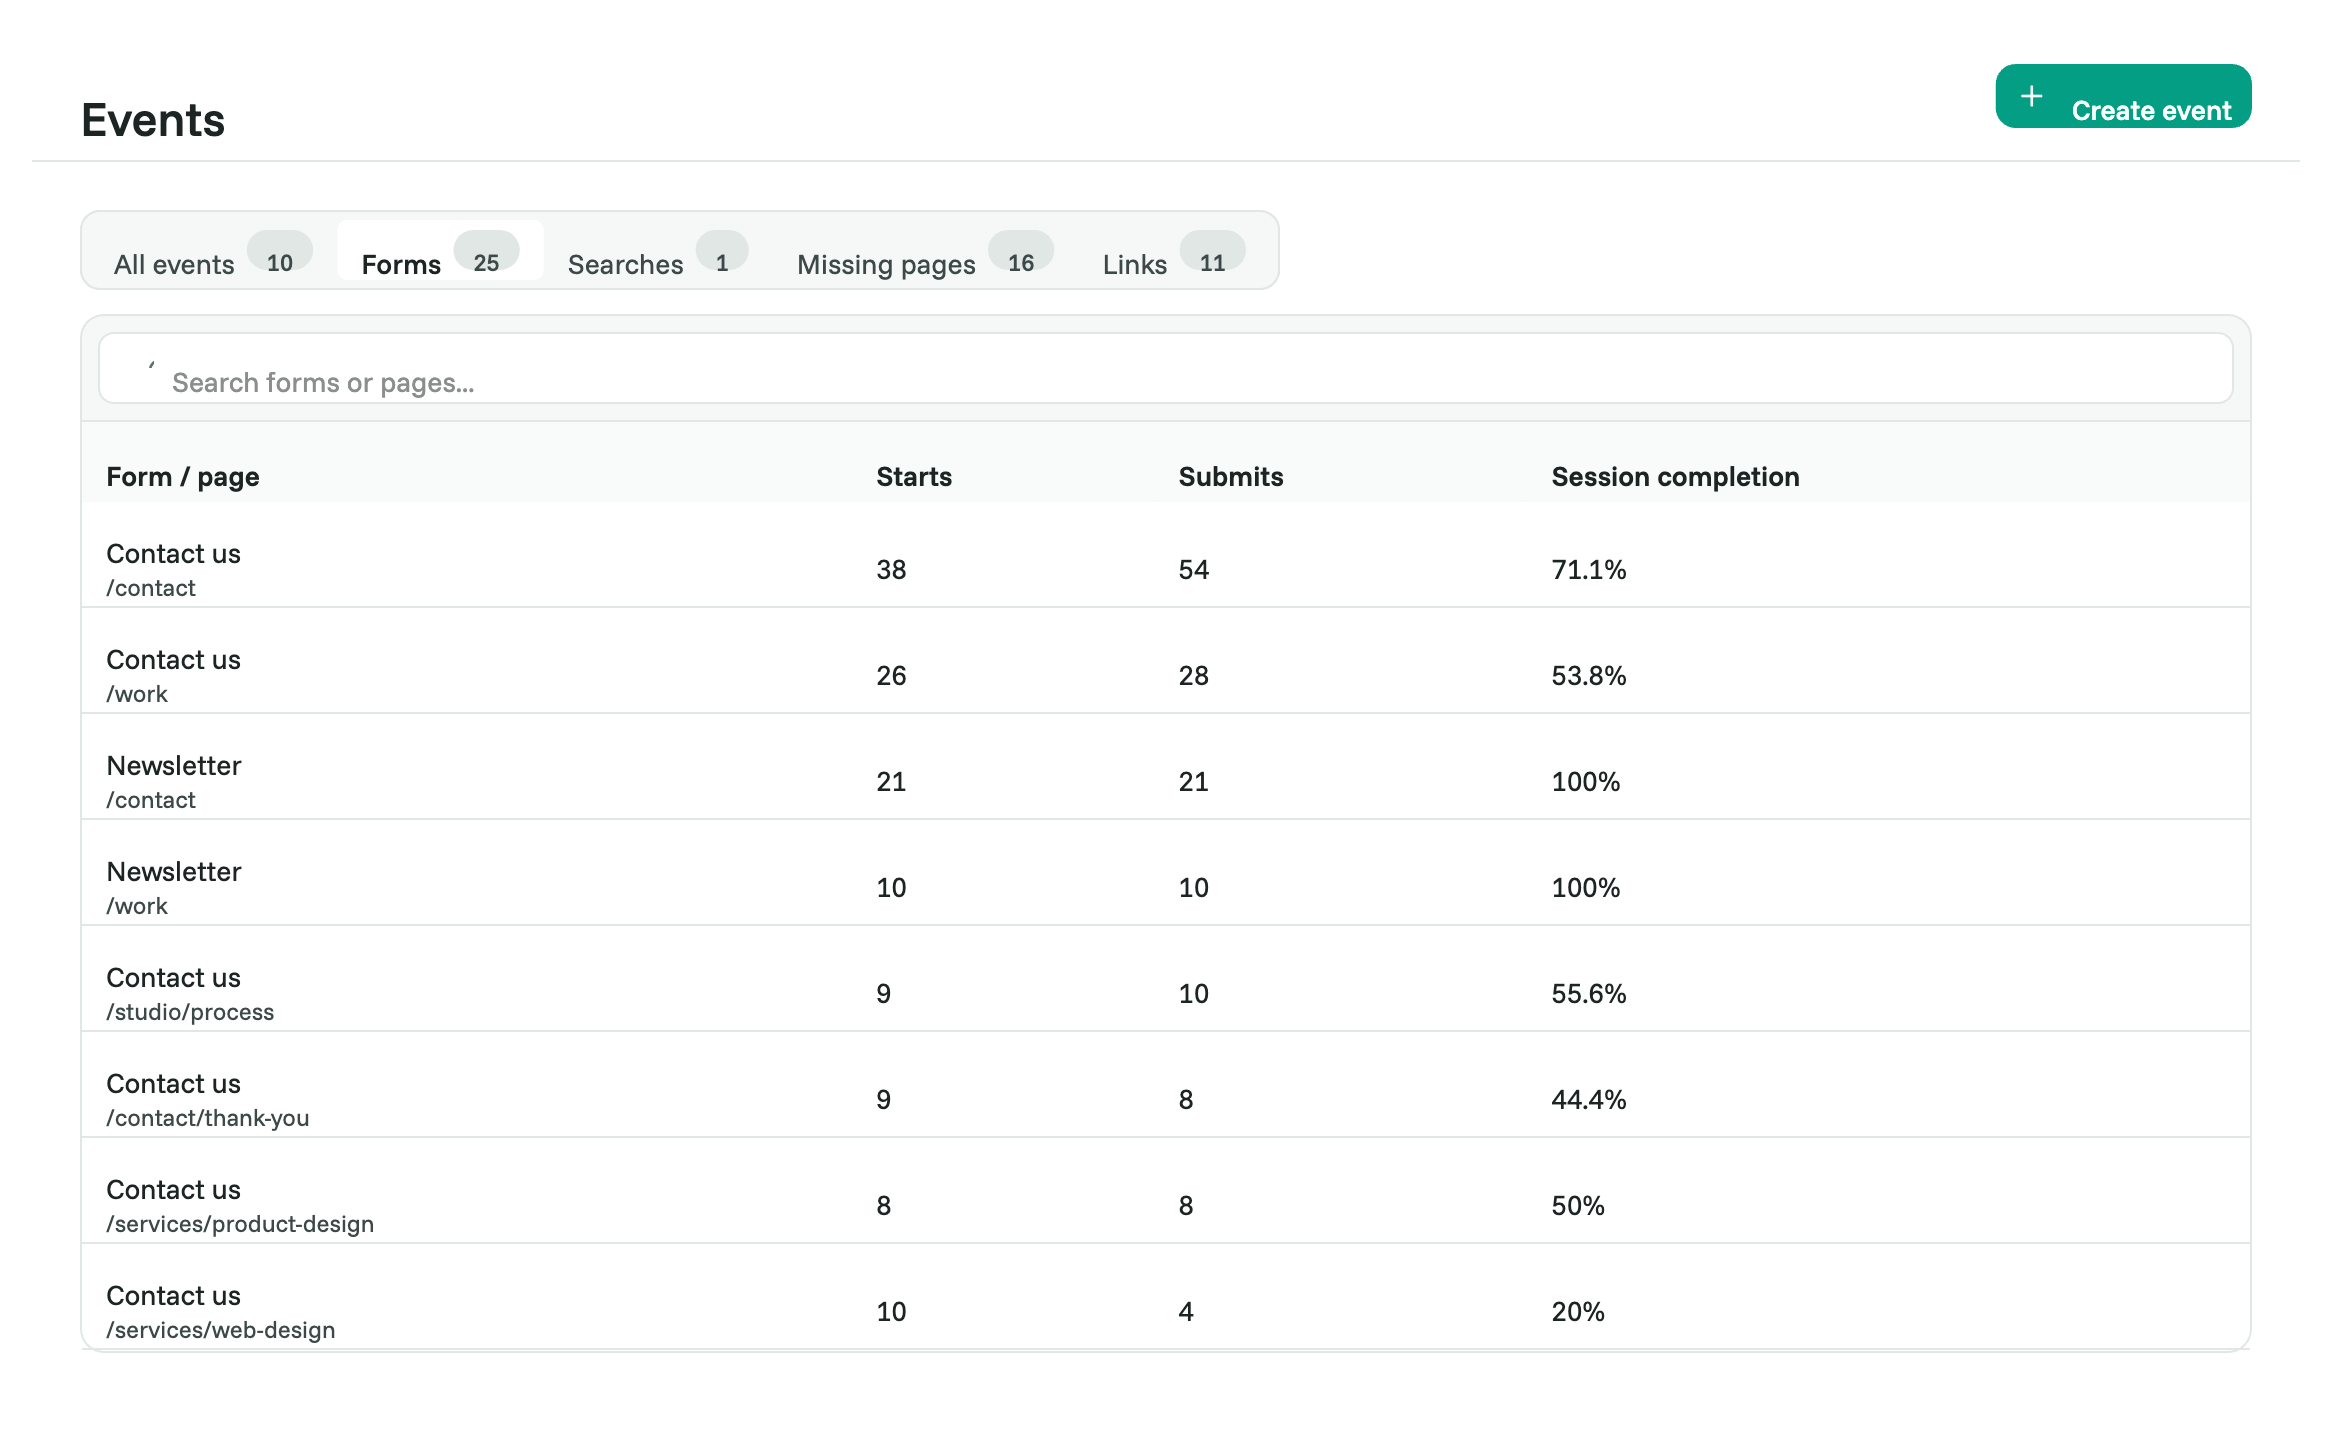Screen dimensions: 2332x1434
Task: Open the Searches tab
Action: pos(657,251)
